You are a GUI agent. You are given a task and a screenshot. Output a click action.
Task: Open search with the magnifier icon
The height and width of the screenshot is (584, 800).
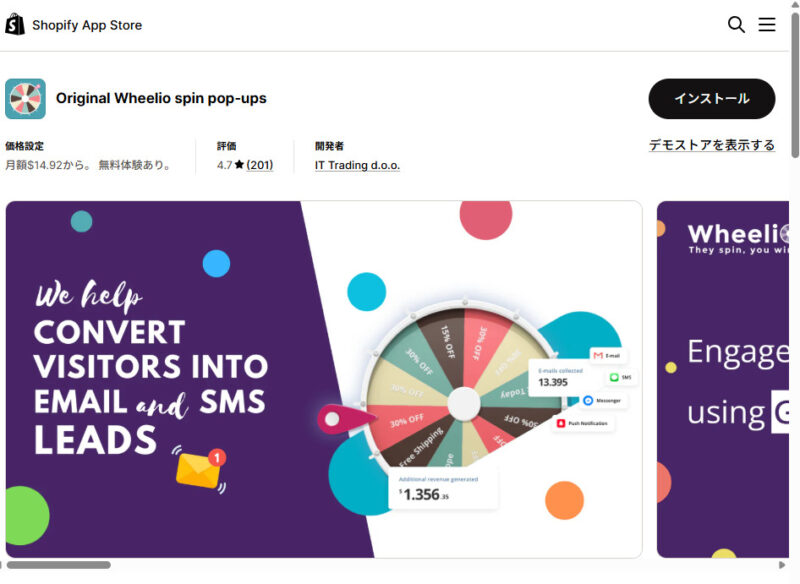pos(736,25)
